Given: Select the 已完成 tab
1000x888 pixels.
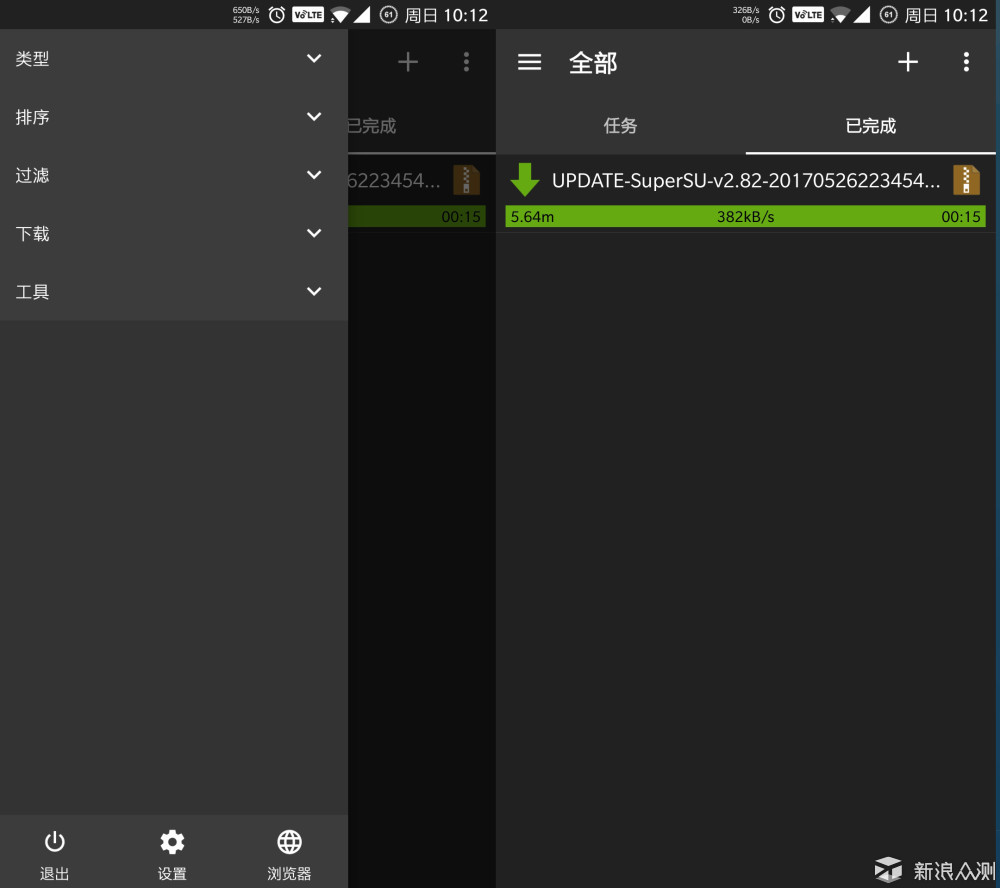Looking at the screenshot, I should (x=871, y=126).
